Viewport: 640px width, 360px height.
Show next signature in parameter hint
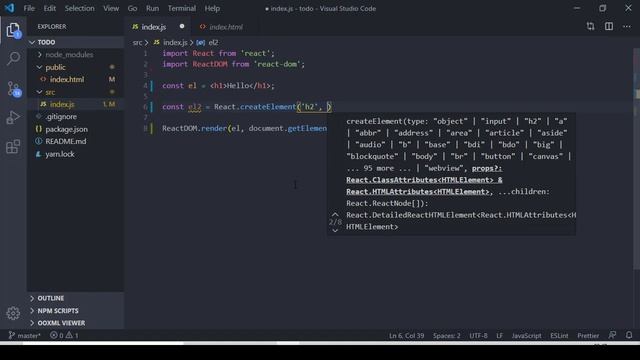click(x=335, y=231)
